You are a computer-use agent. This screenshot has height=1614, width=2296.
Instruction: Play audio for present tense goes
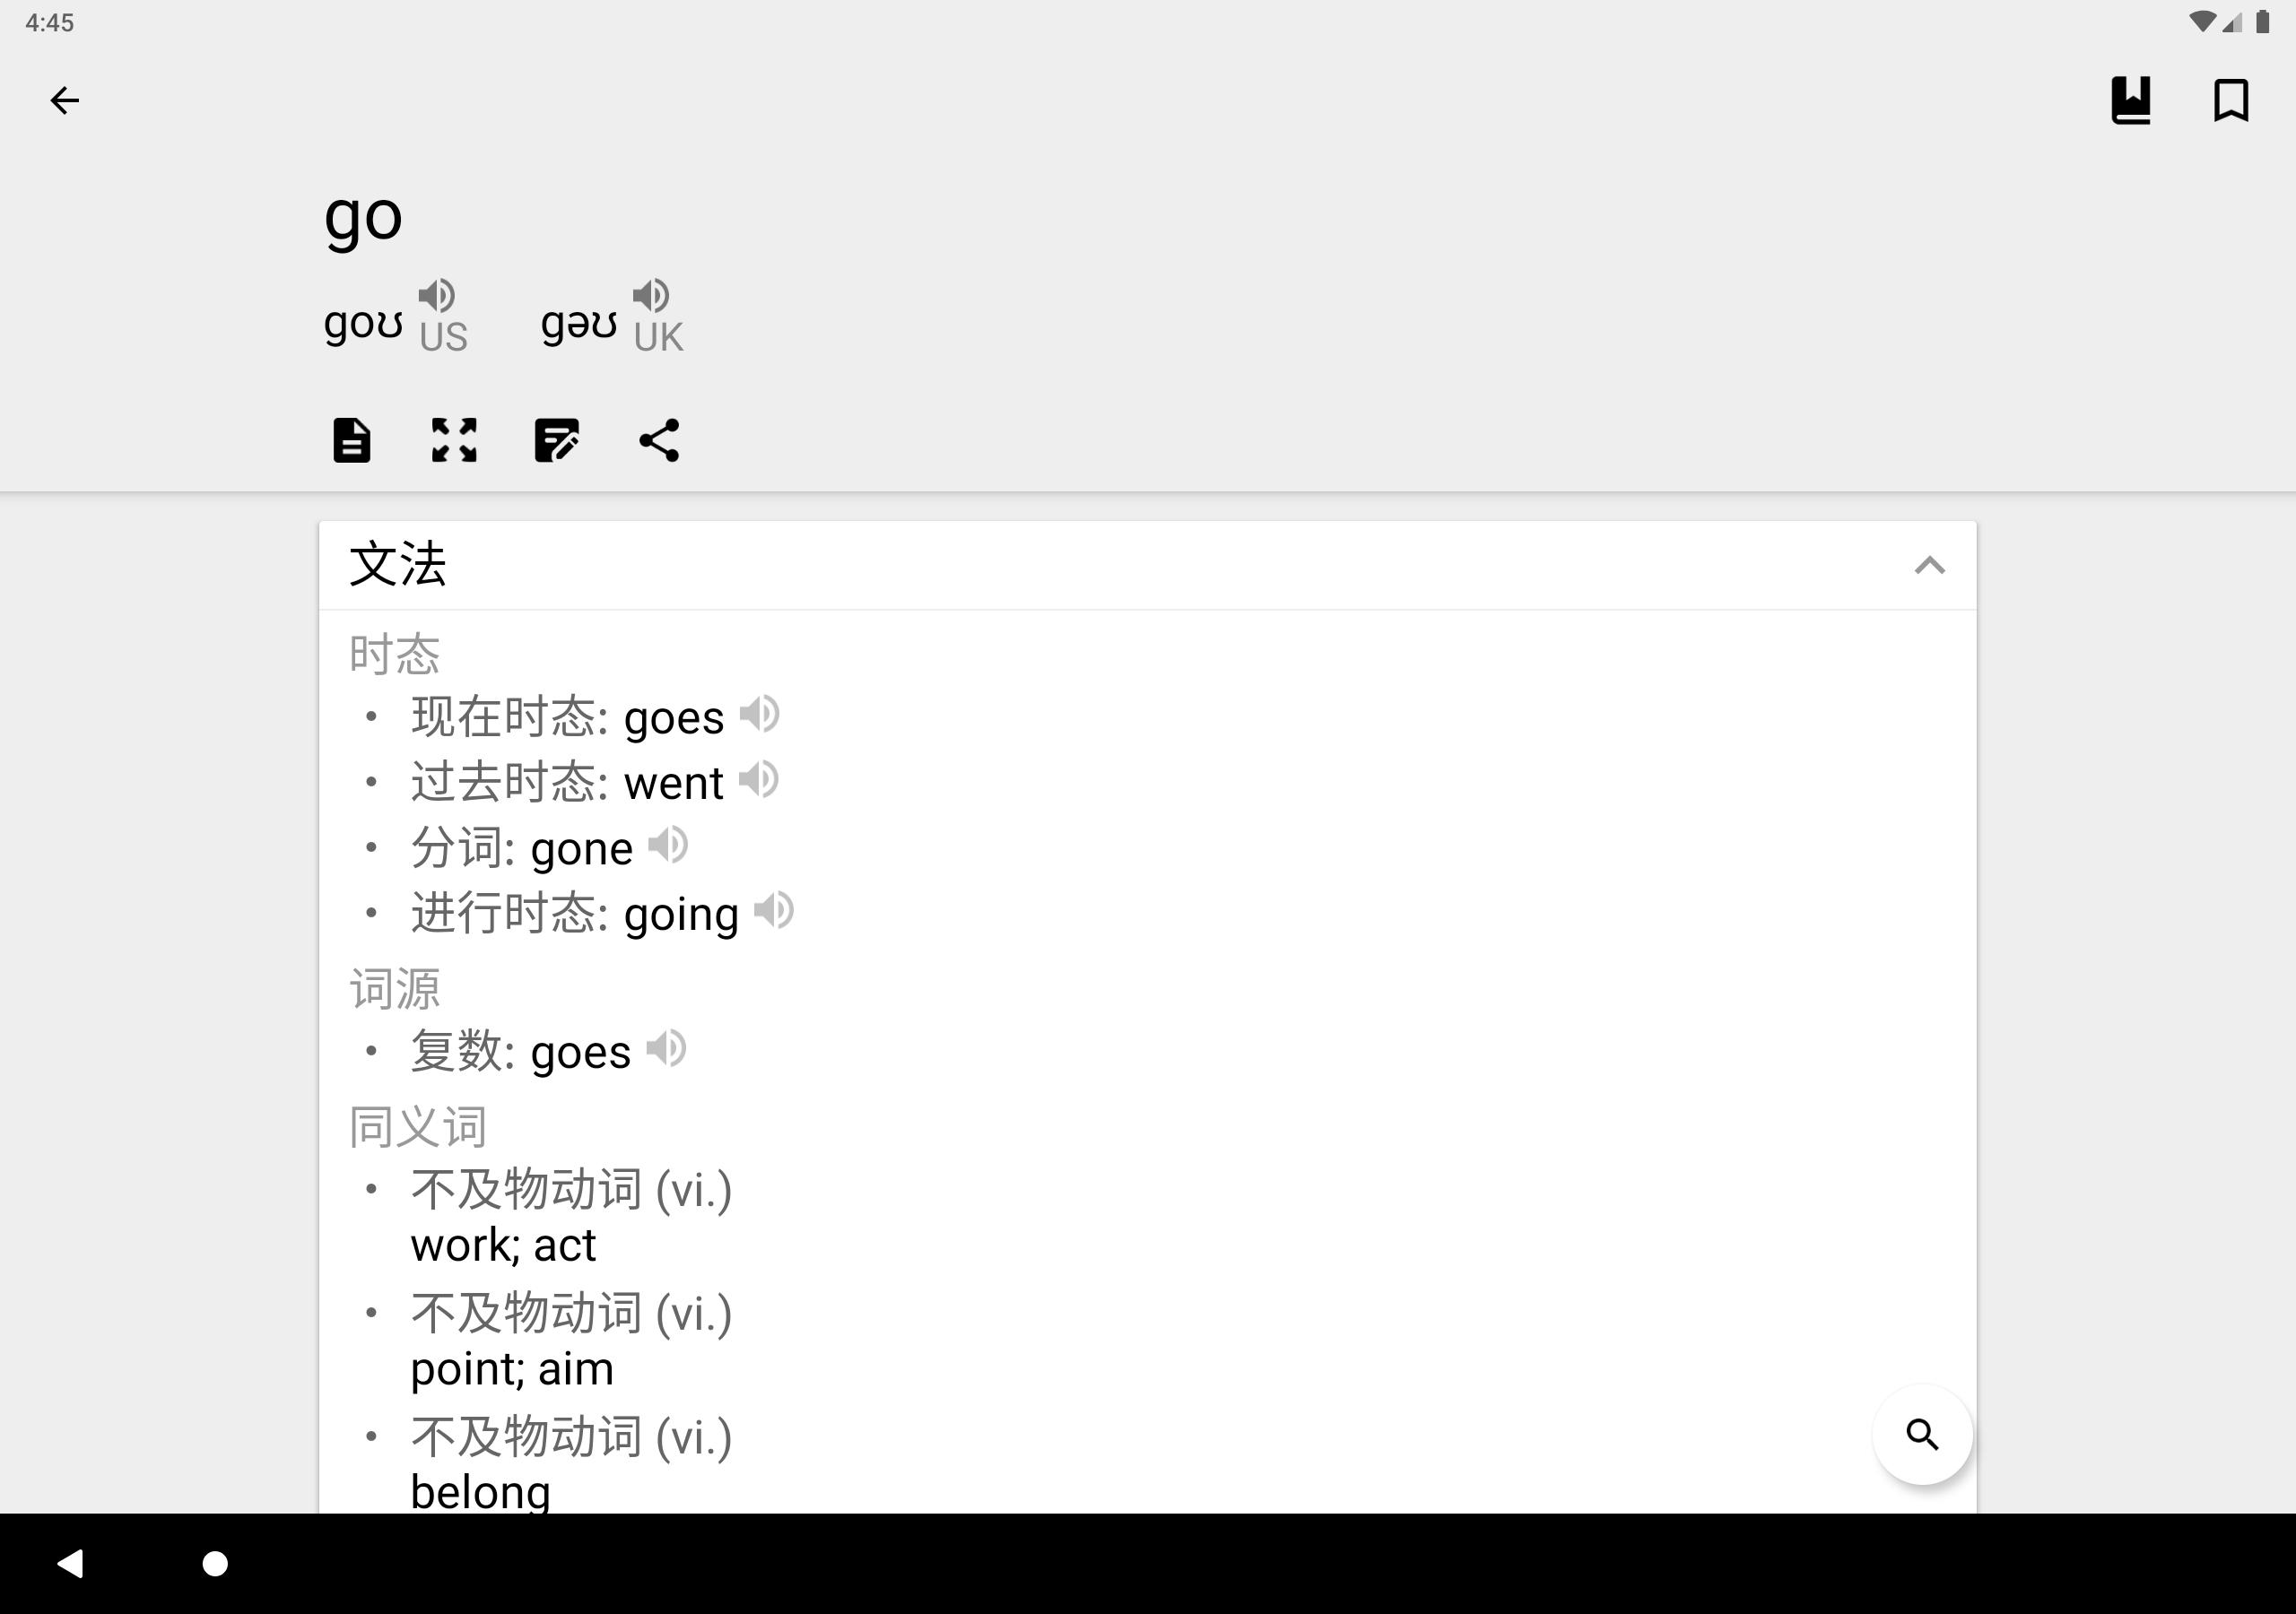760,714
